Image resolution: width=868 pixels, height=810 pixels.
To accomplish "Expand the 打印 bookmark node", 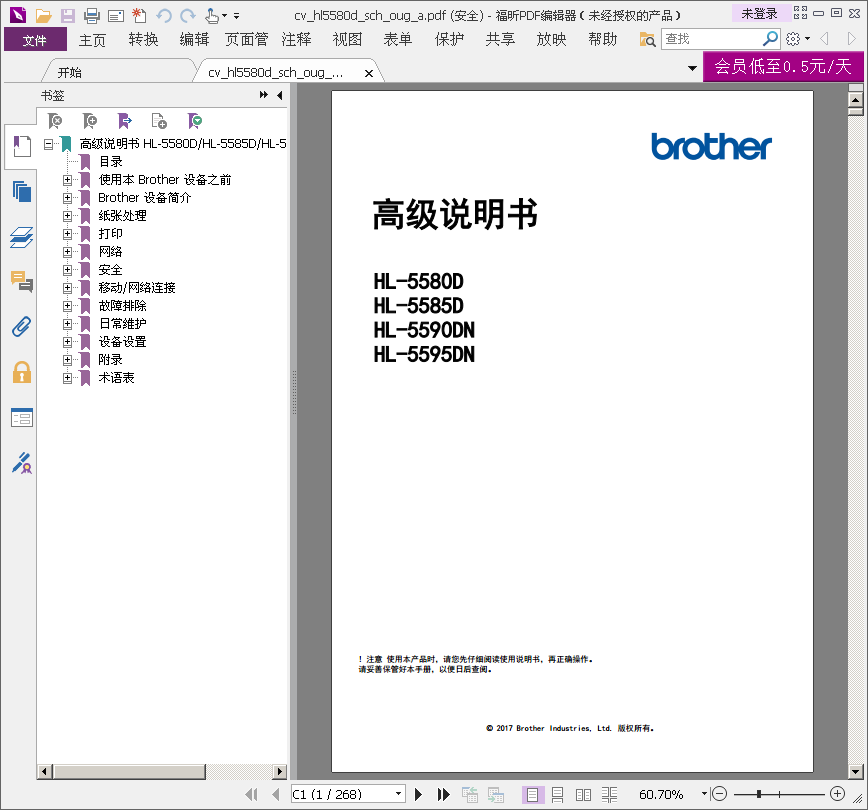I will 68,234.
